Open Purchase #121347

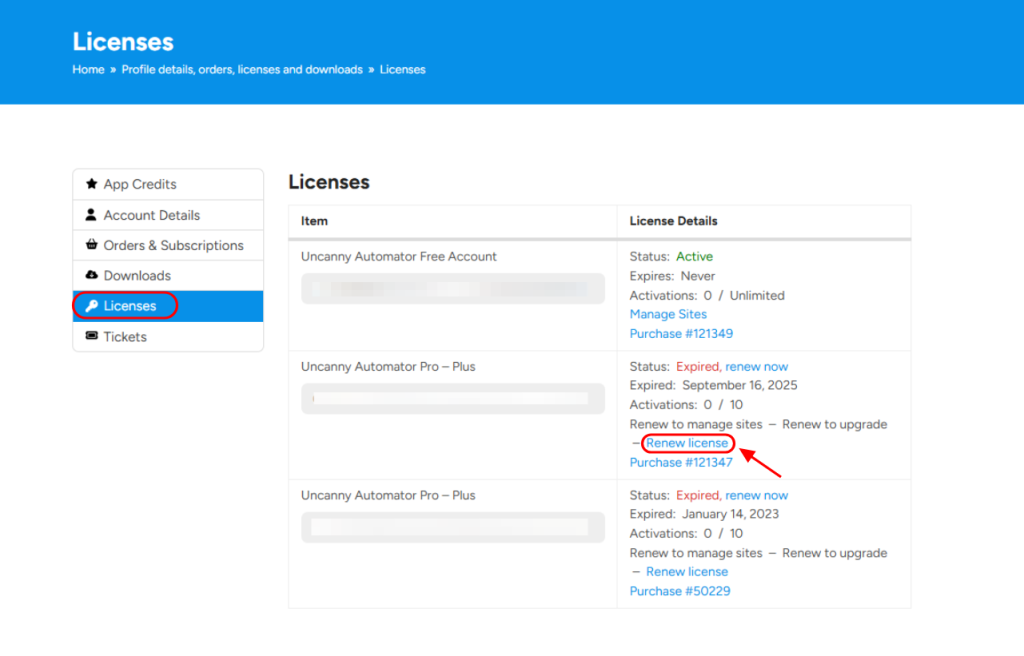click(682, 462)
